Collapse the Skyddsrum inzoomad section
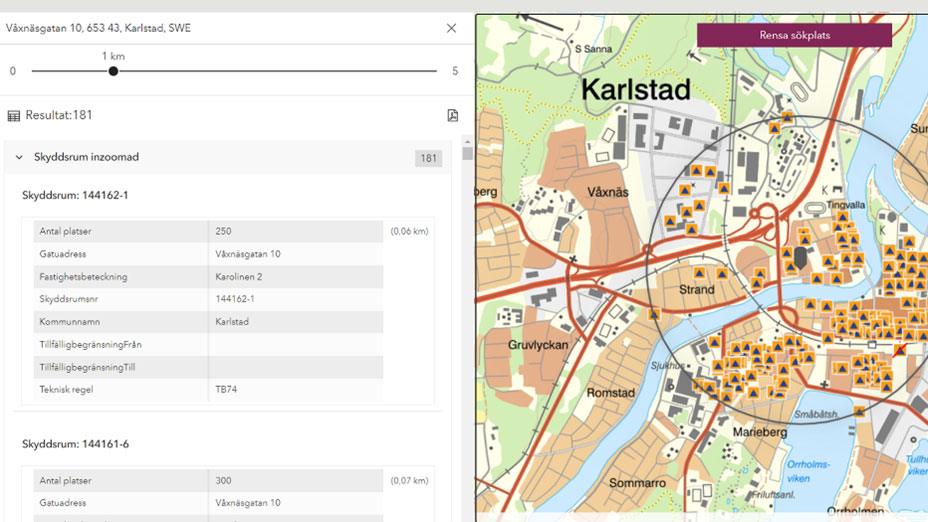Image resolution: width=928 pixels, height=522 pixels. click(19, 158)
